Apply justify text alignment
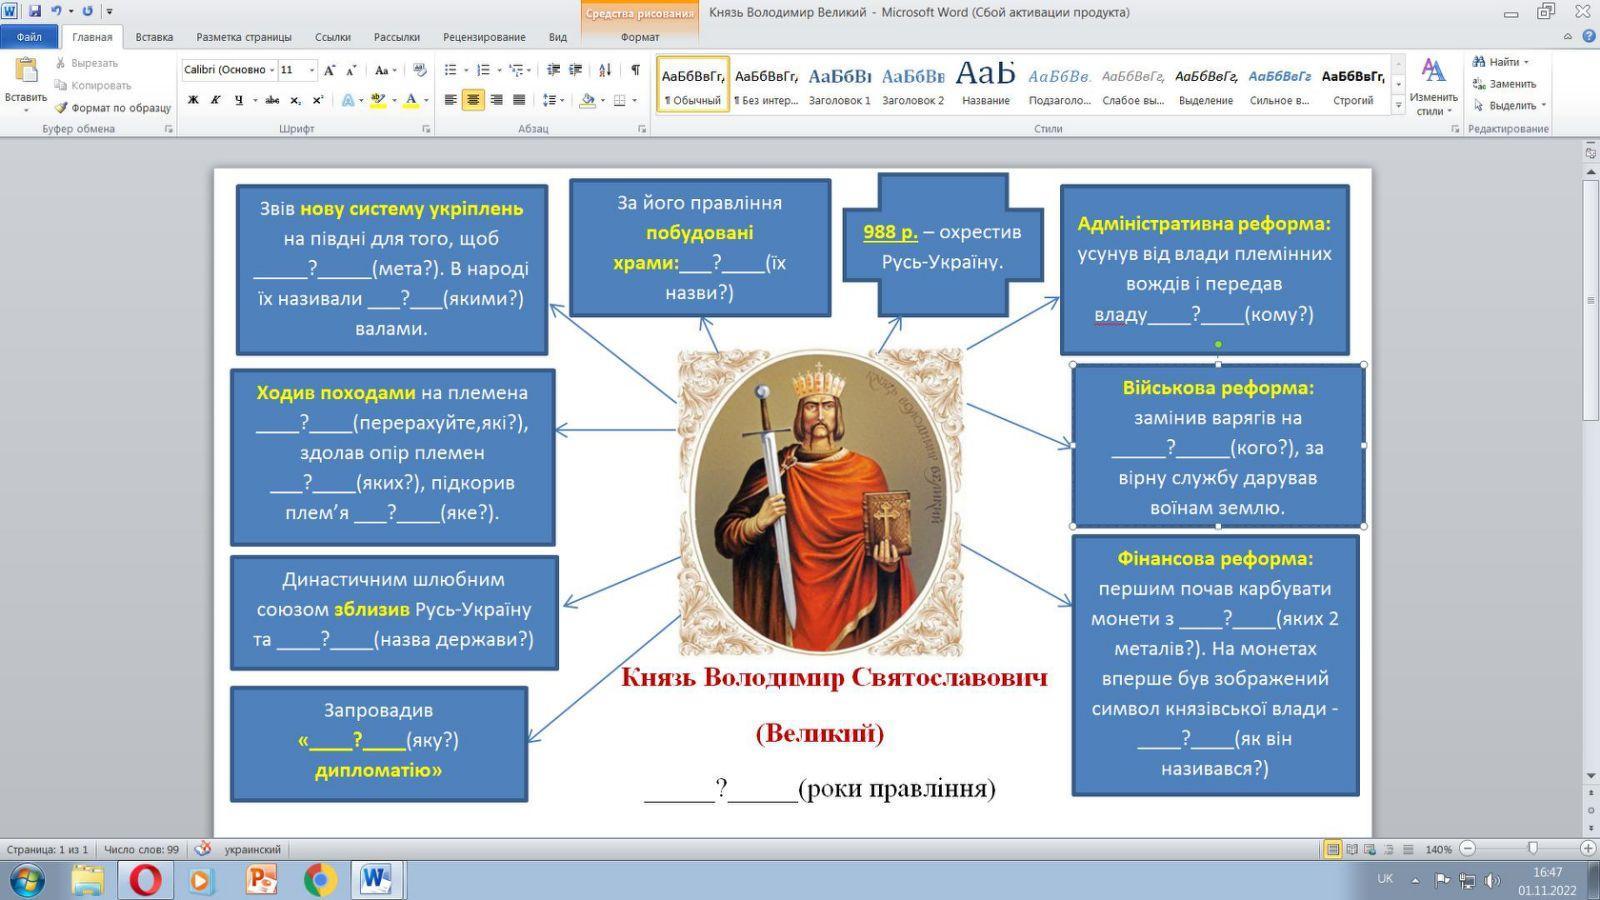Screen dimensions: 1600x900 (x=518, y=100)
